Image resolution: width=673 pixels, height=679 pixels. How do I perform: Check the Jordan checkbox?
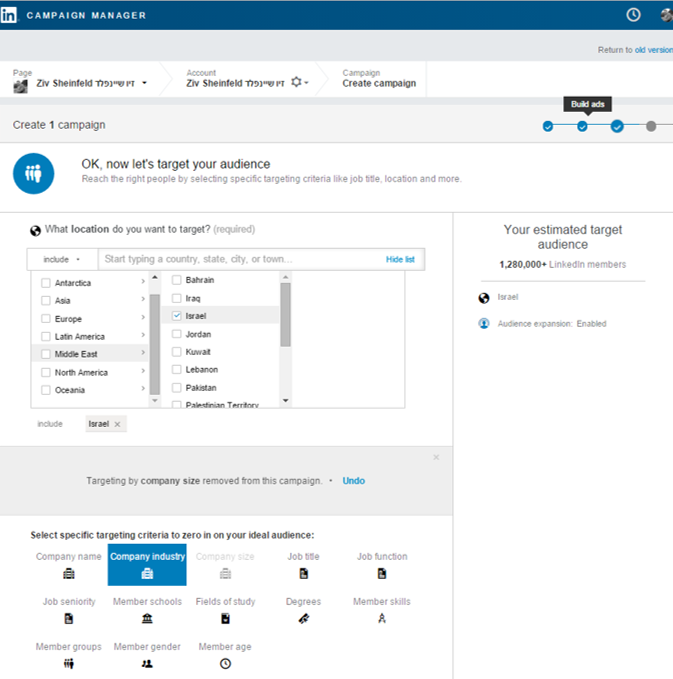pos(176,334)
